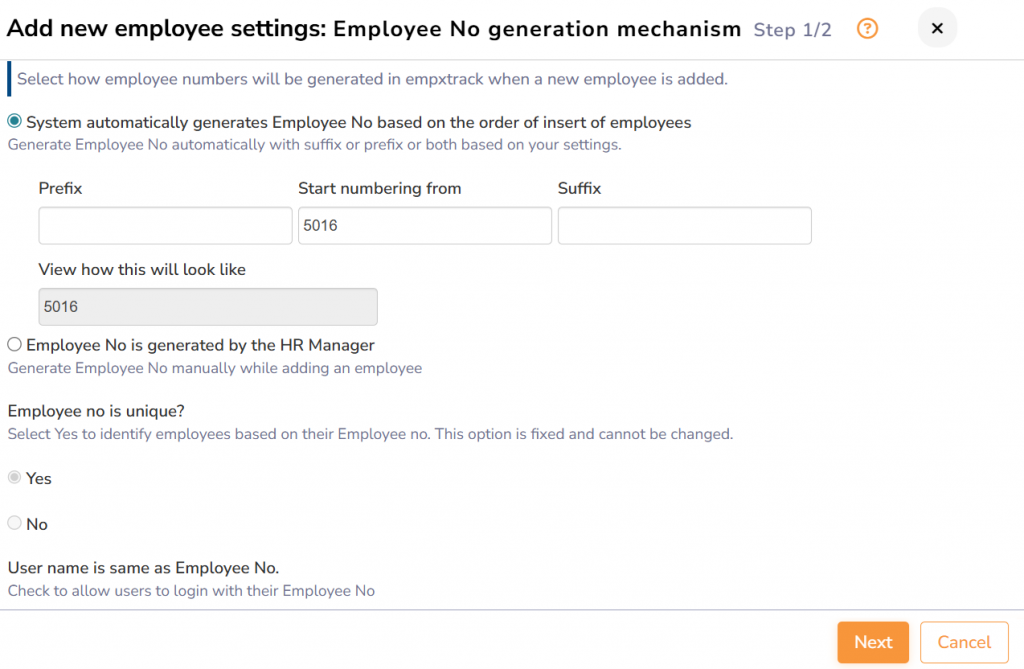Click the 'User name is same as Employee No.' heading
The width and height of the screenshot is (1024, 669).
point(143,568)
